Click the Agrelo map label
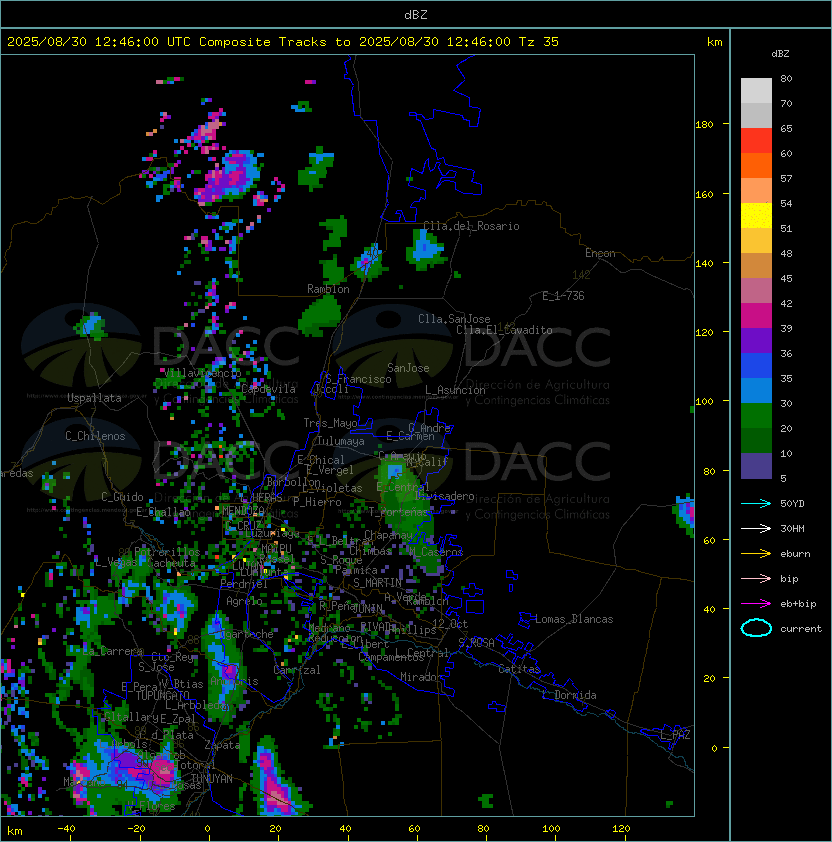 [244, 601]
